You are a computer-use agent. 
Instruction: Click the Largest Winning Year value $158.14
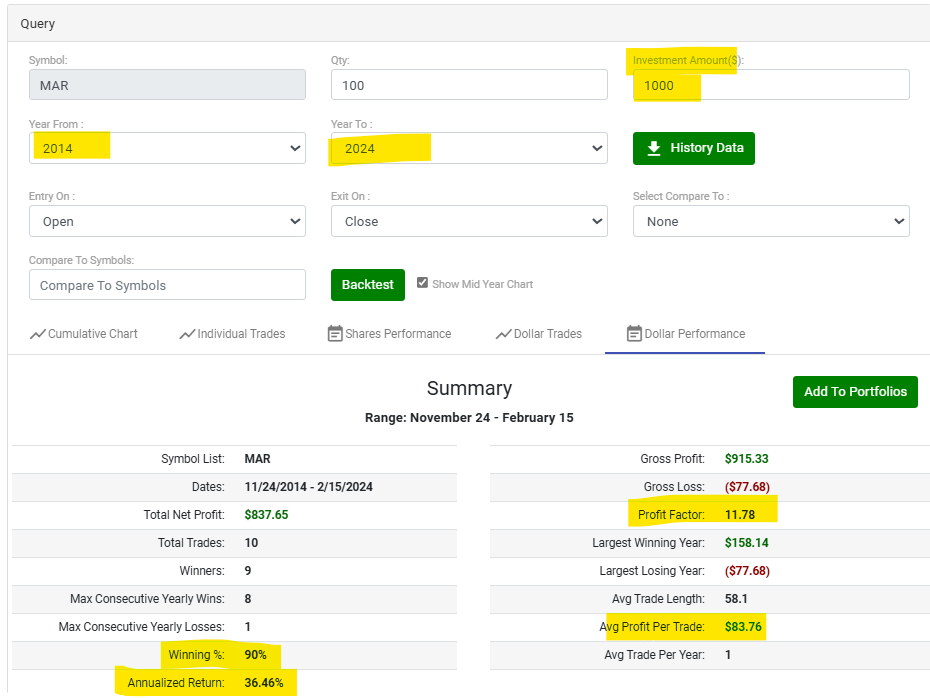point(747,543)
